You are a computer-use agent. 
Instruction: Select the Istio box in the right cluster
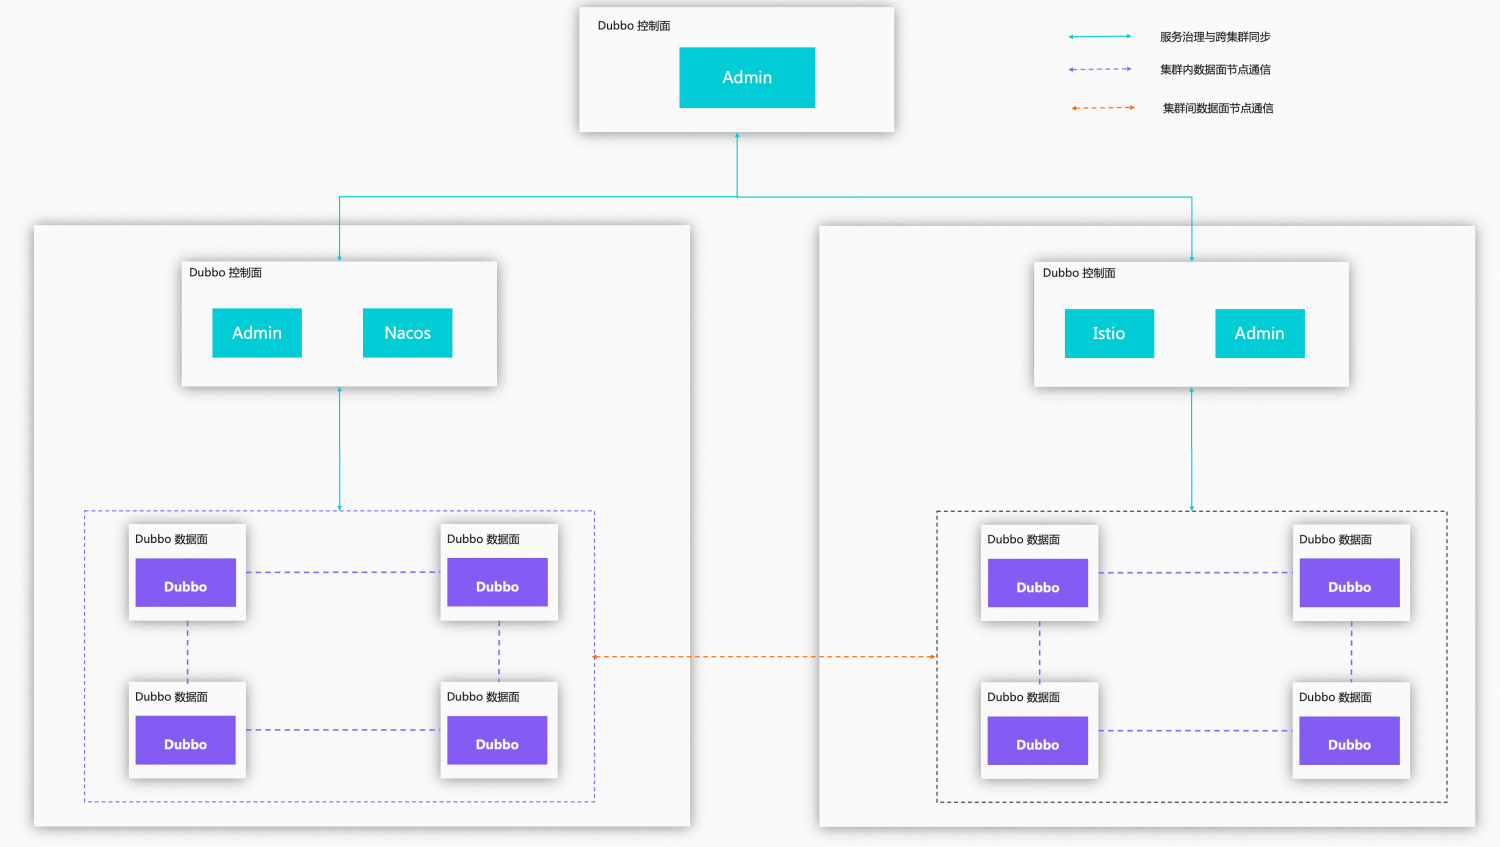(1109, 334)
